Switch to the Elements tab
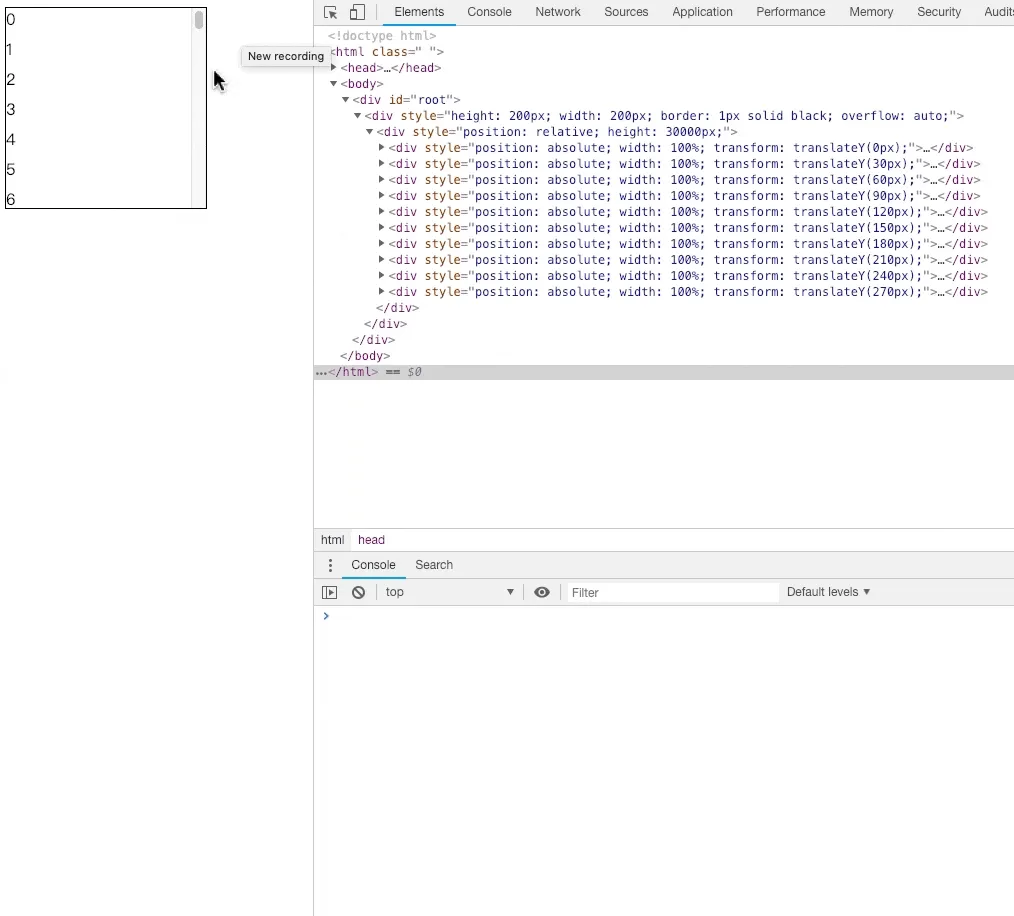Viewport: 1014px width, 916px height. coord(419,12)
